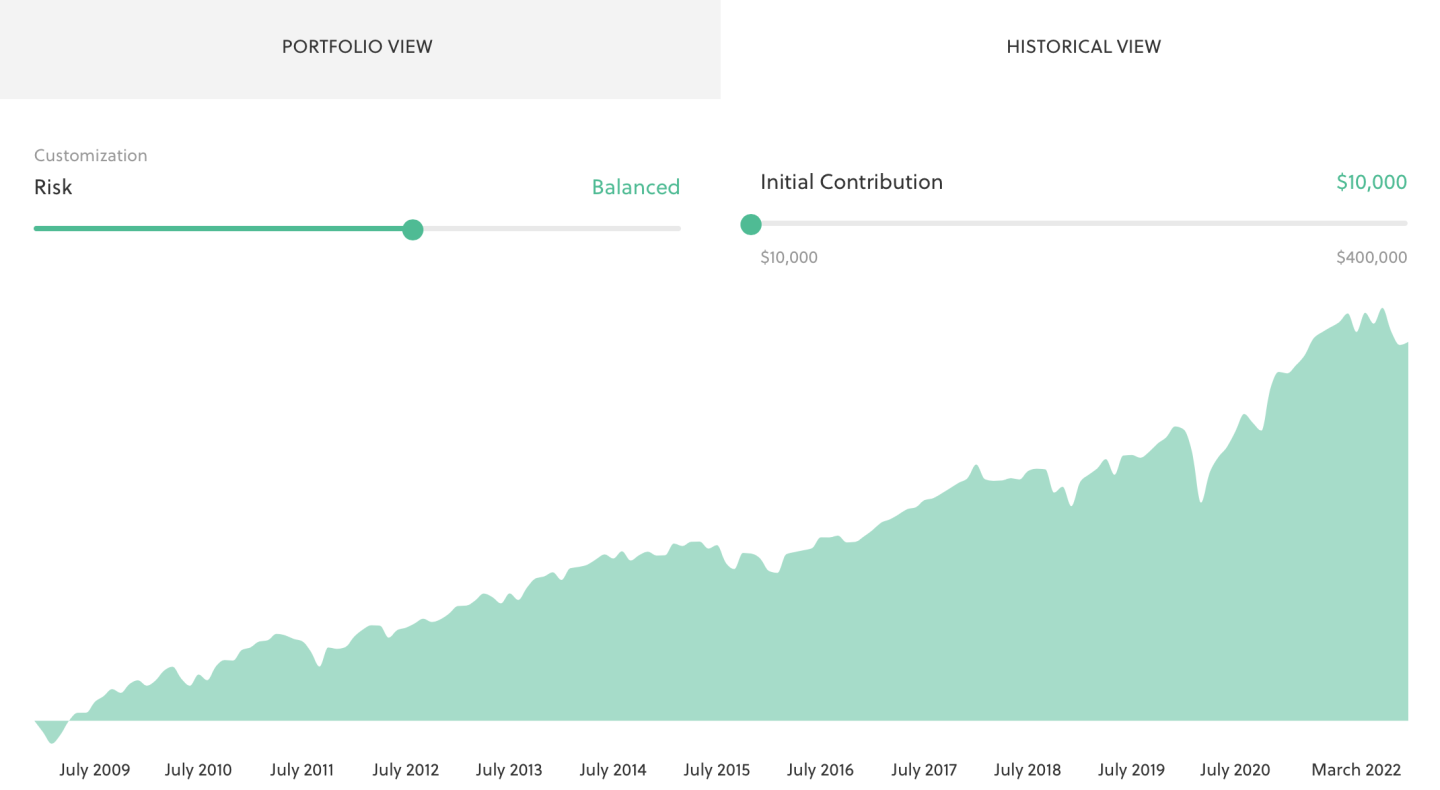This screenshot has height=790, width=1440.
Task: Click the Customization section heading
Action: [x=91, y=156]
